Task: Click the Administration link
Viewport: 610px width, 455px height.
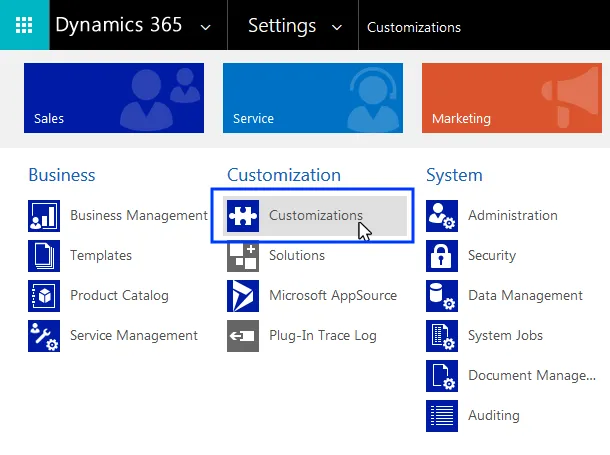Action: pos(513,215)
